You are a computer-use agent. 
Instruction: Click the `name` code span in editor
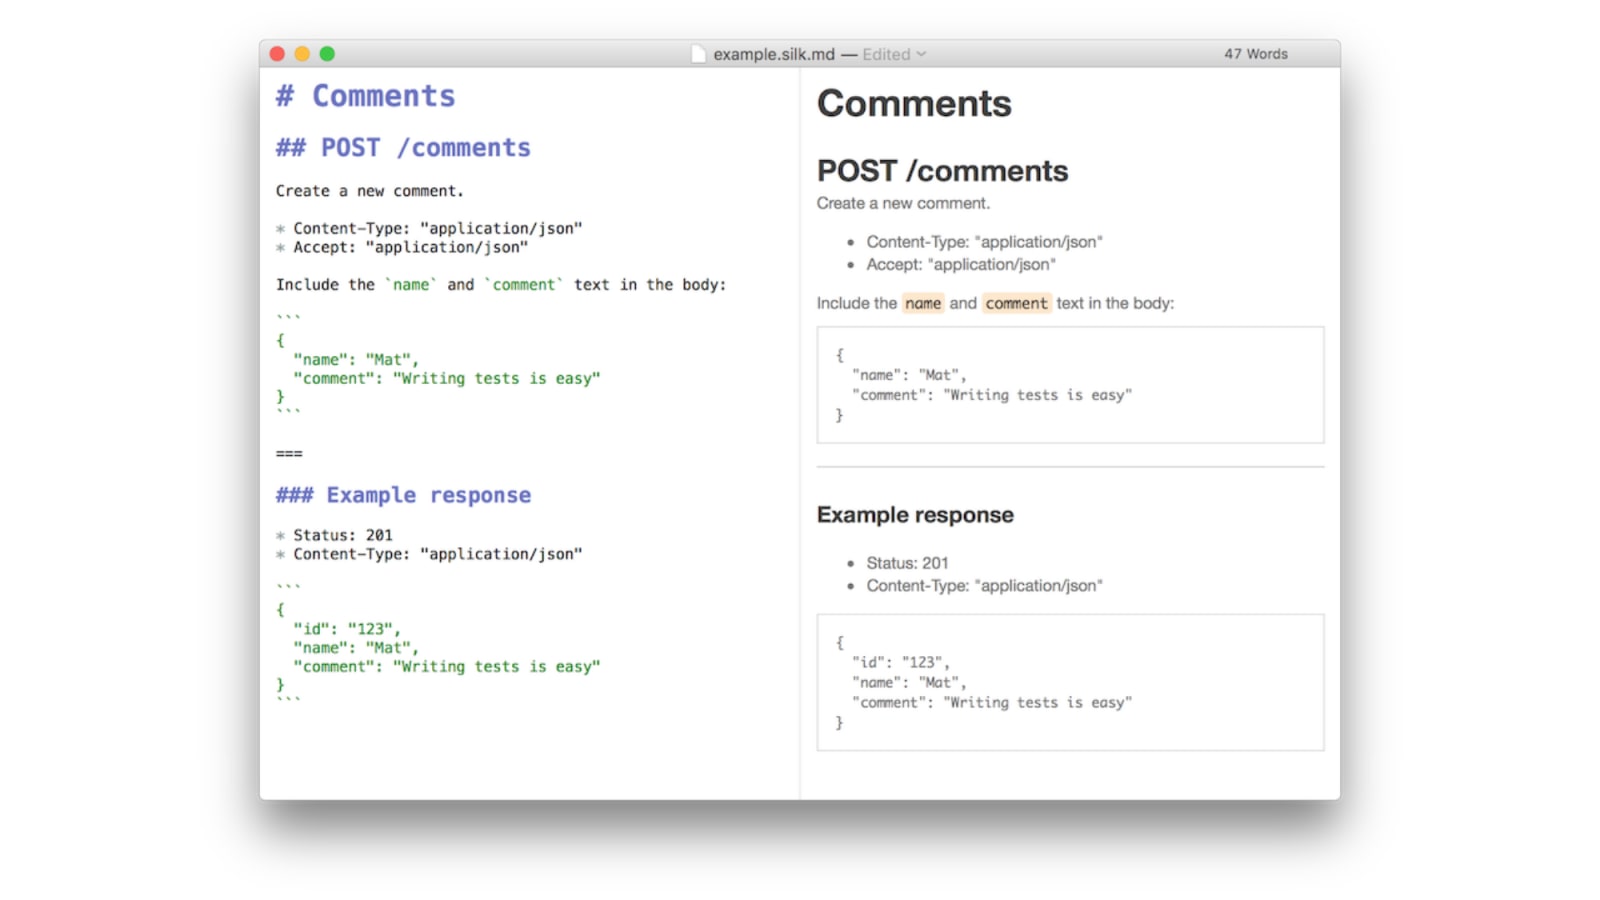(x=411, y=285)
